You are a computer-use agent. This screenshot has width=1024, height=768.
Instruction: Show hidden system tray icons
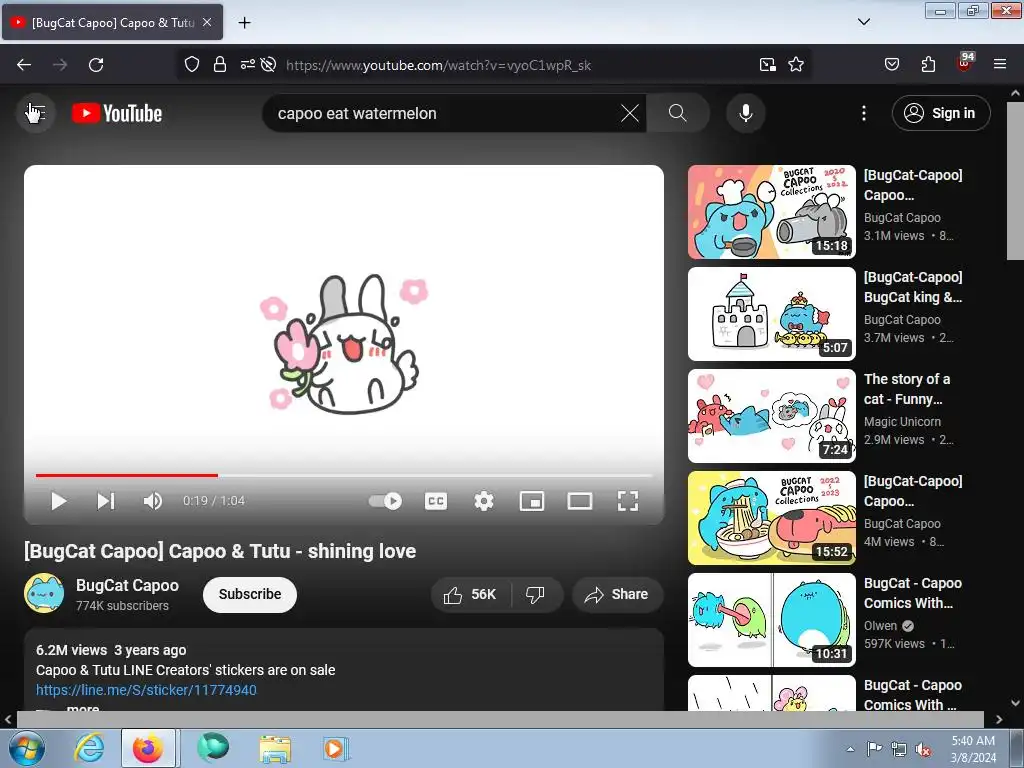click(x=850, y=749)
